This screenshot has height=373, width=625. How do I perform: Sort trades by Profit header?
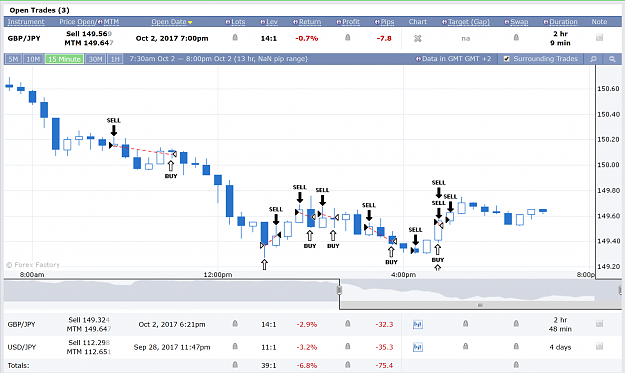click(x=351, y=22)
